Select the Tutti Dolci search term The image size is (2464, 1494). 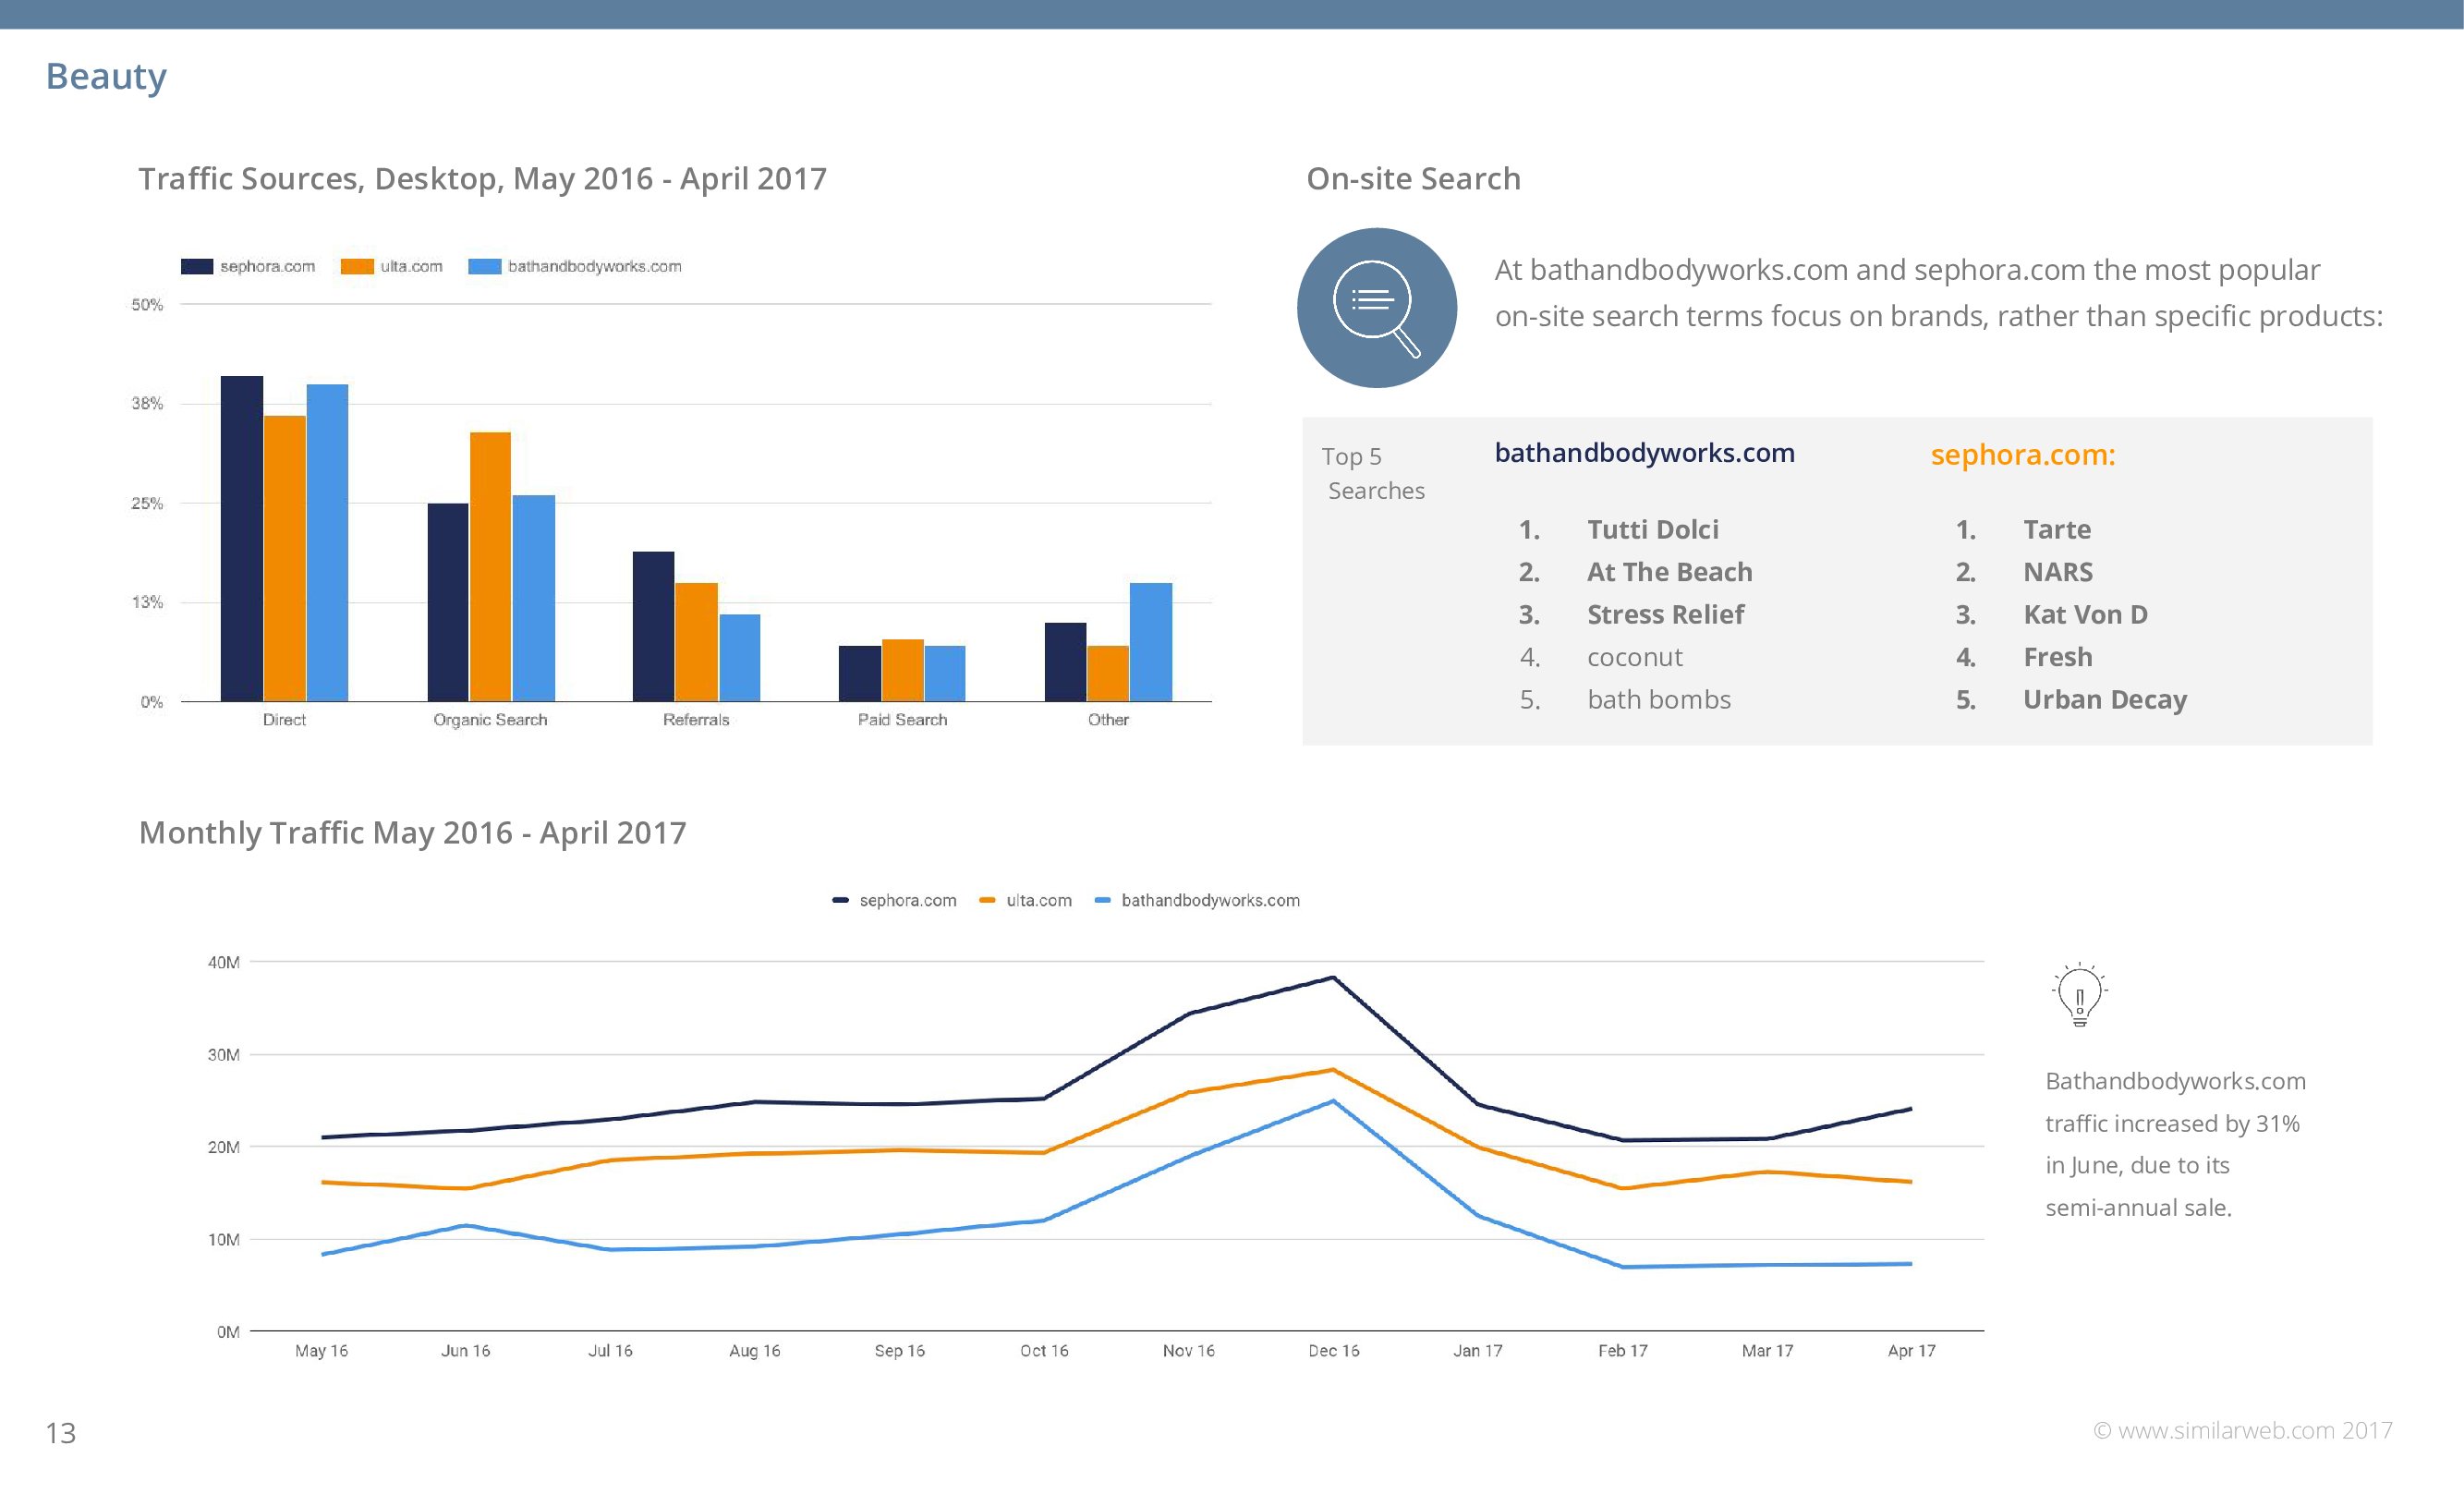click(1652, 529)
